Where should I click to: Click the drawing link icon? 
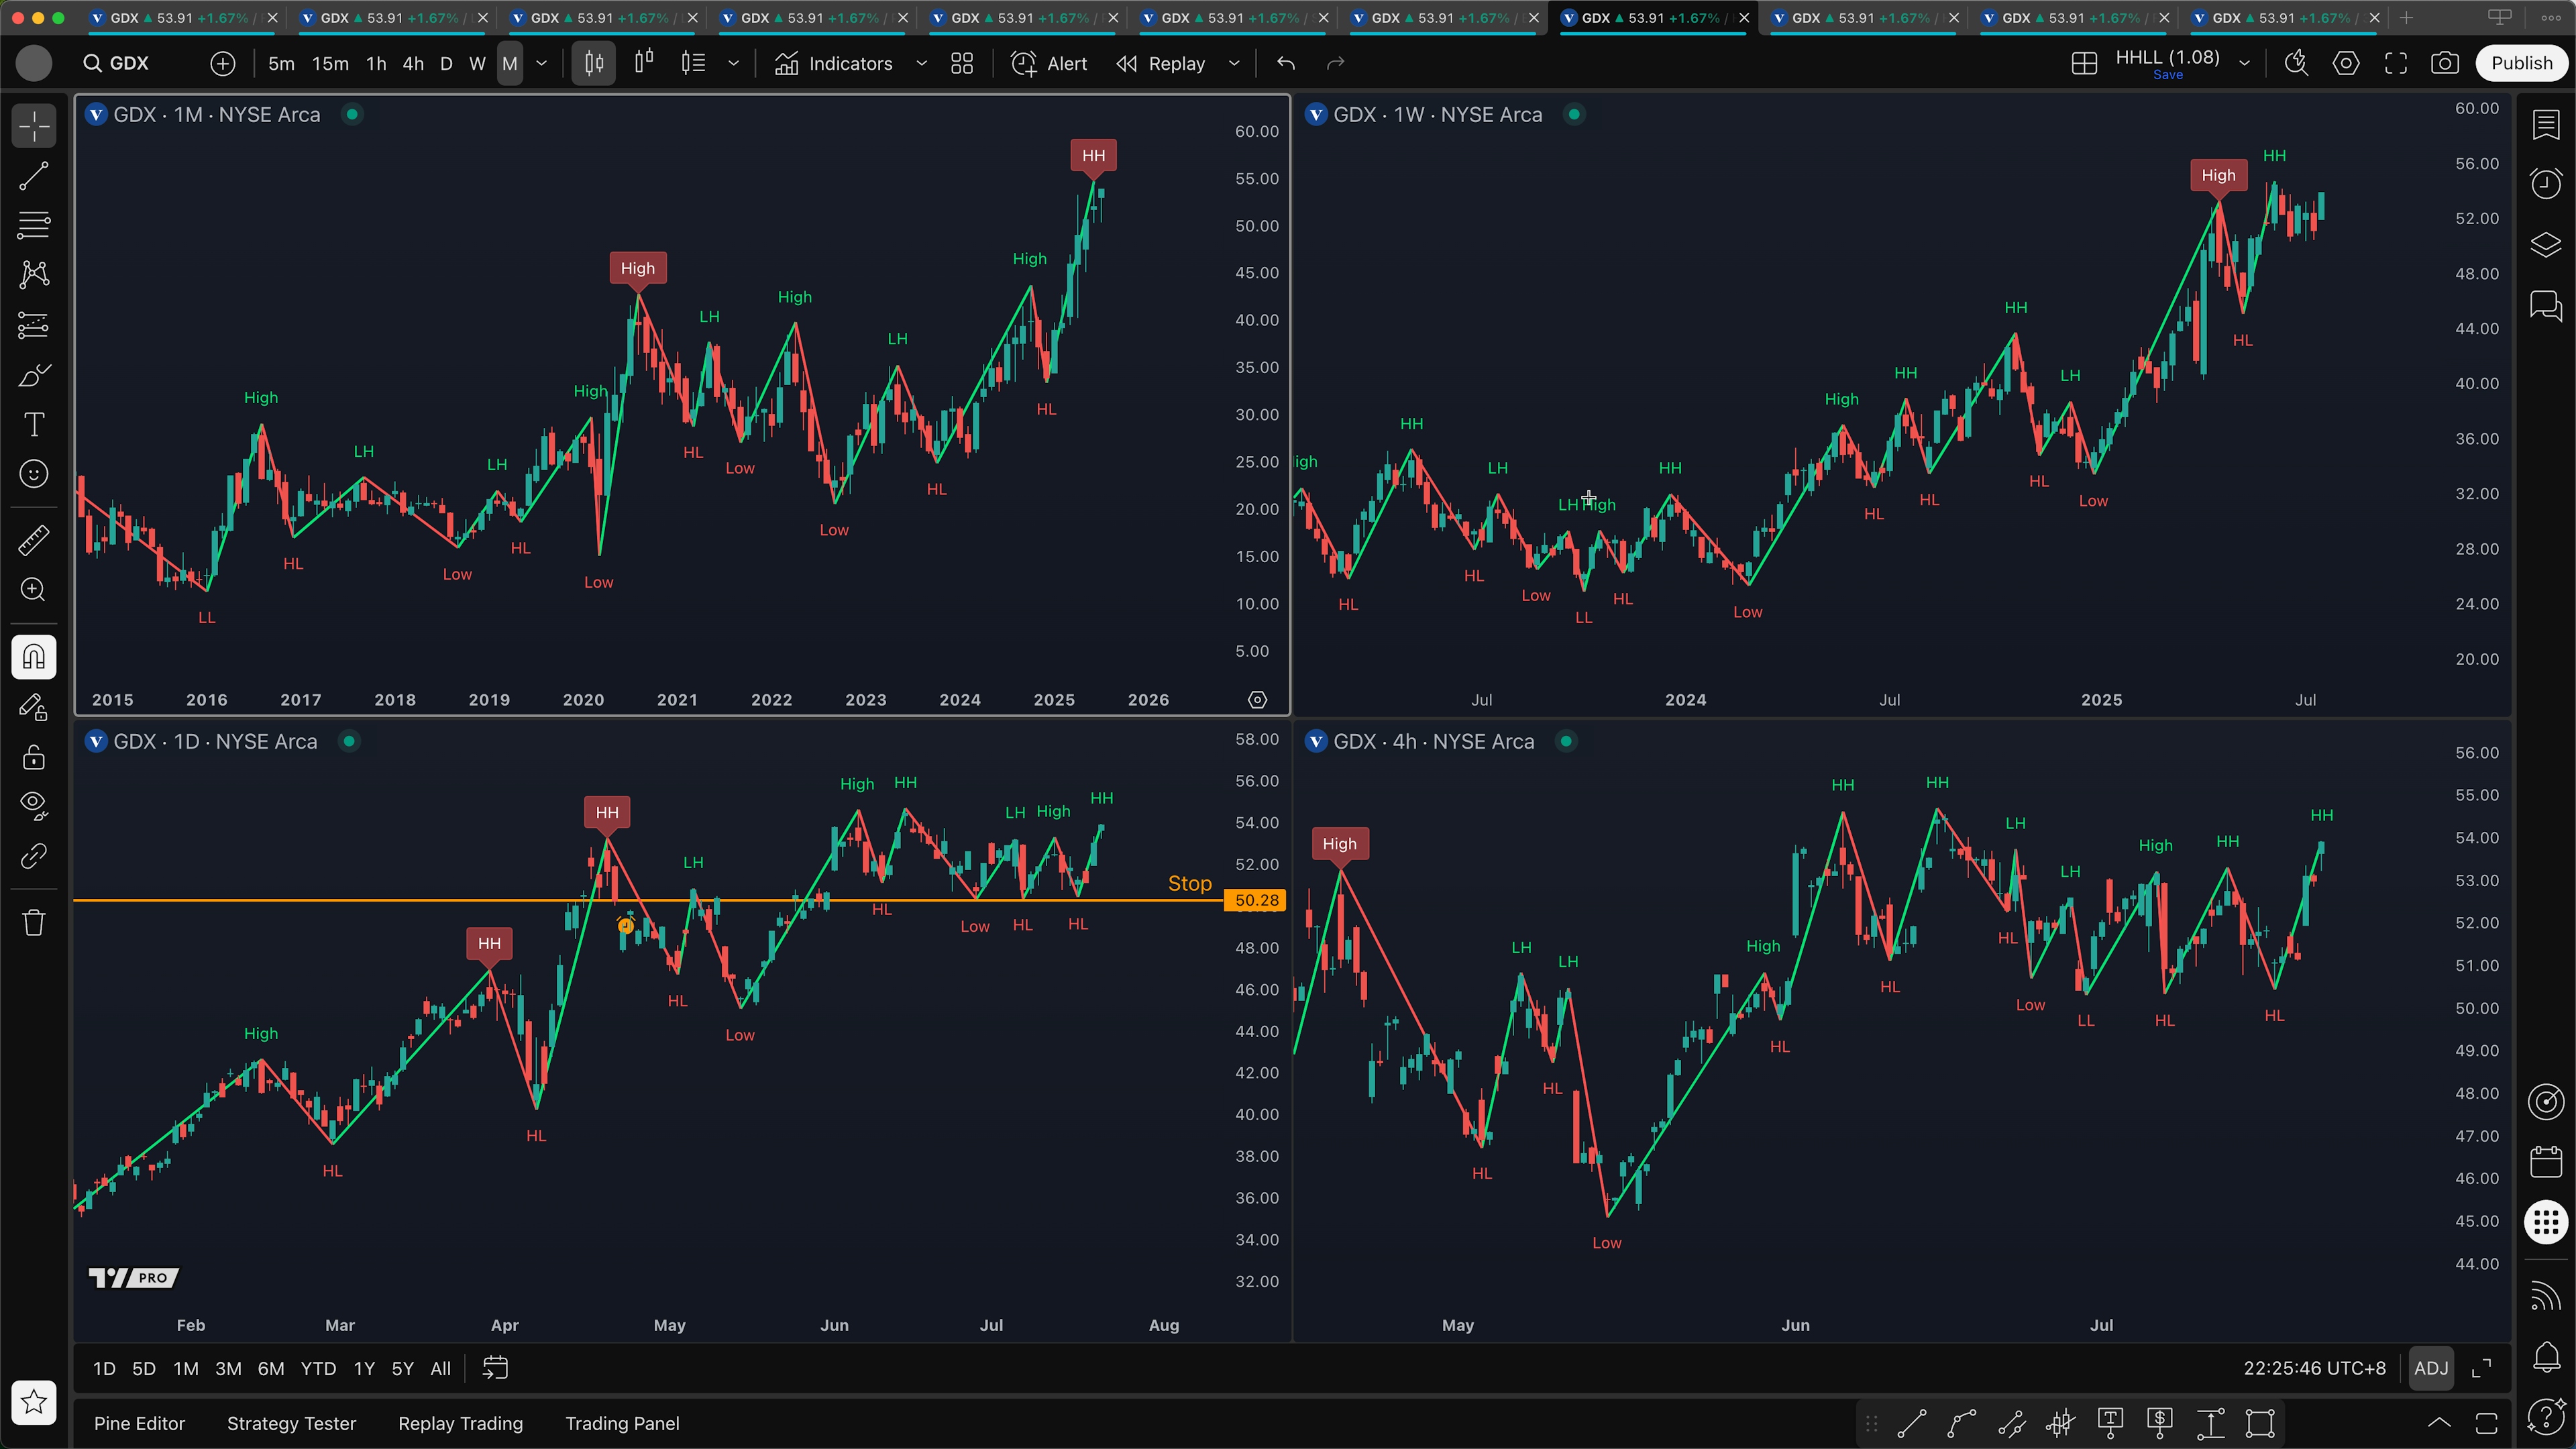pyautogui.click(x=34, y=856)
